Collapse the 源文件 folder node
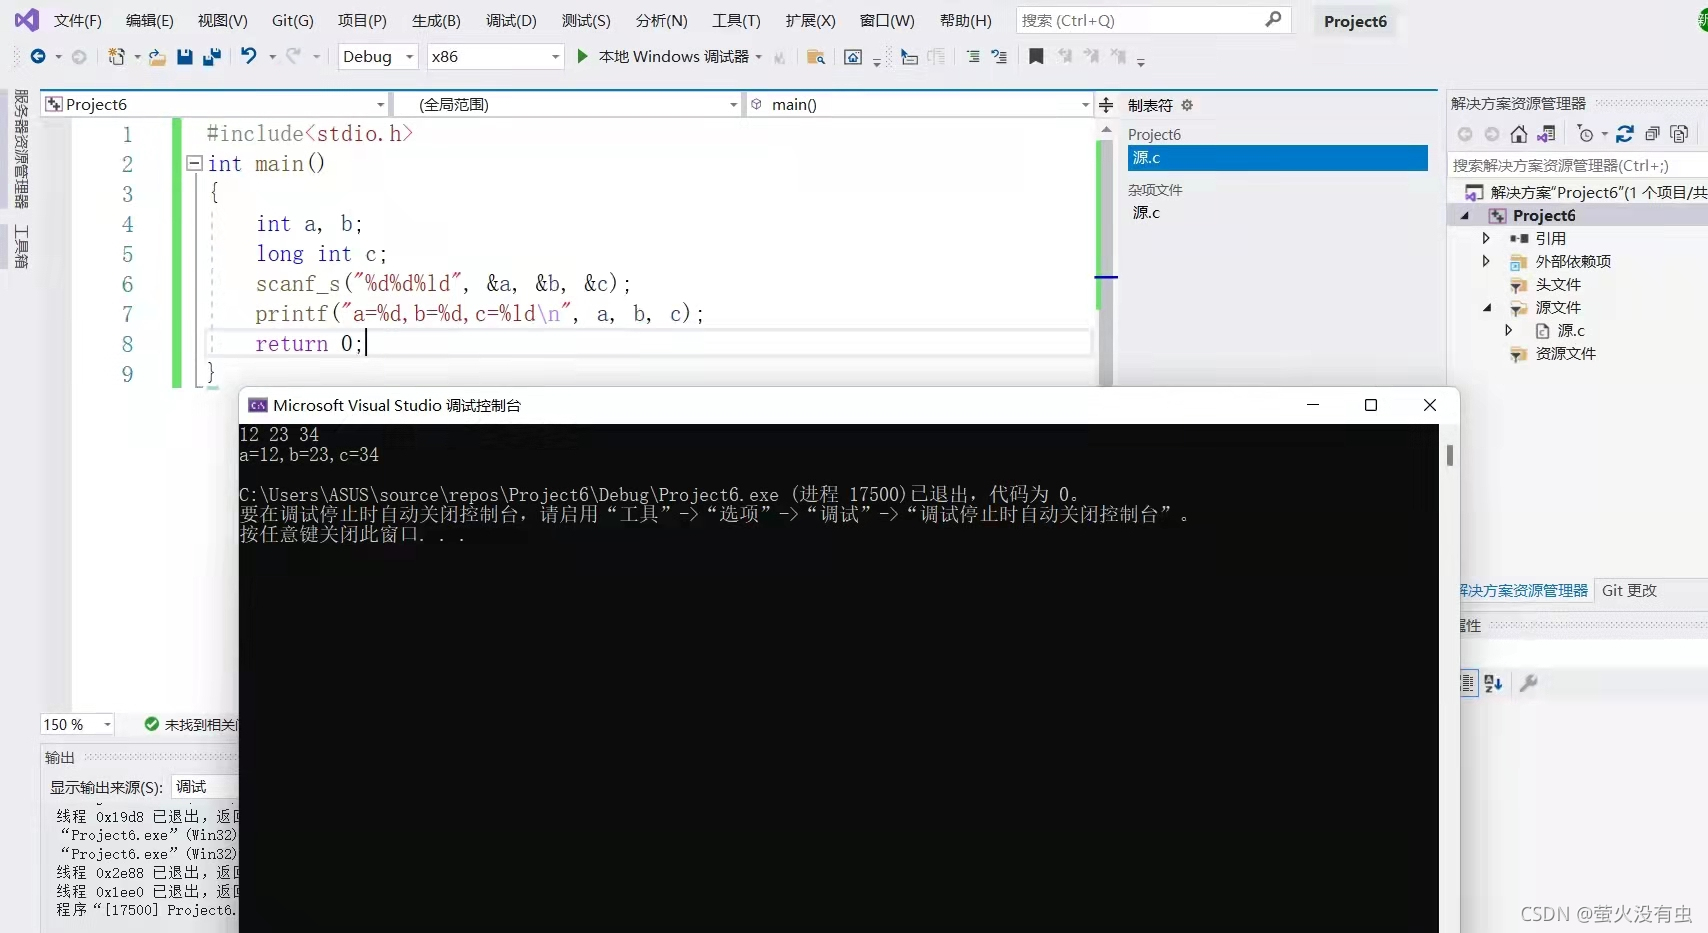 point(1487,308)
